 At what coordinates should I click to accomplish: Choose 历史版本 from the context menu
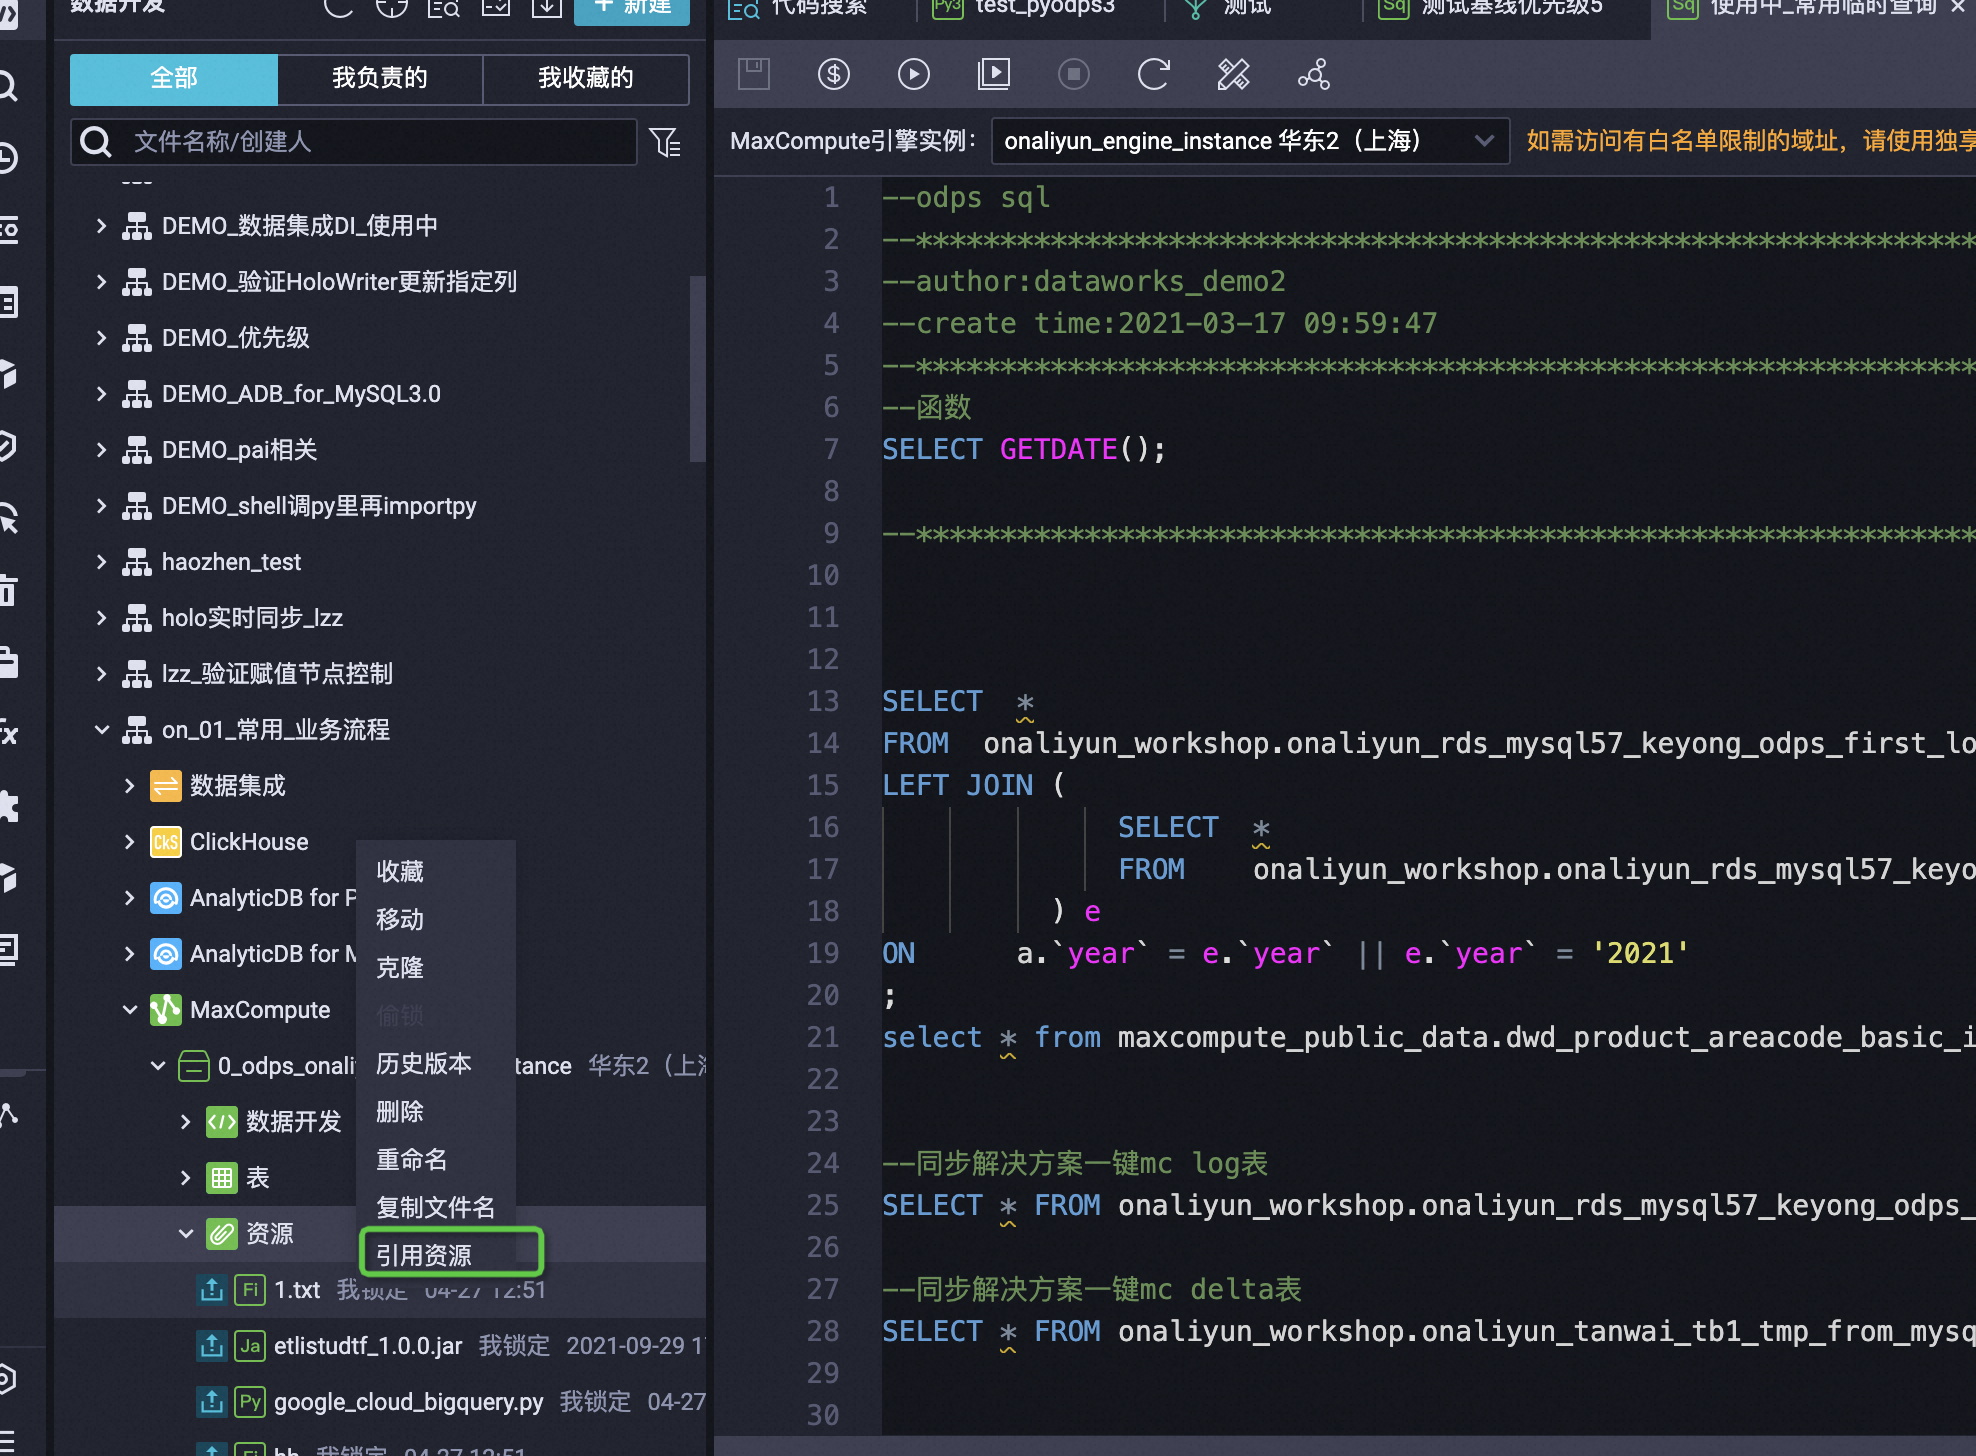[x=424, y=1064]
